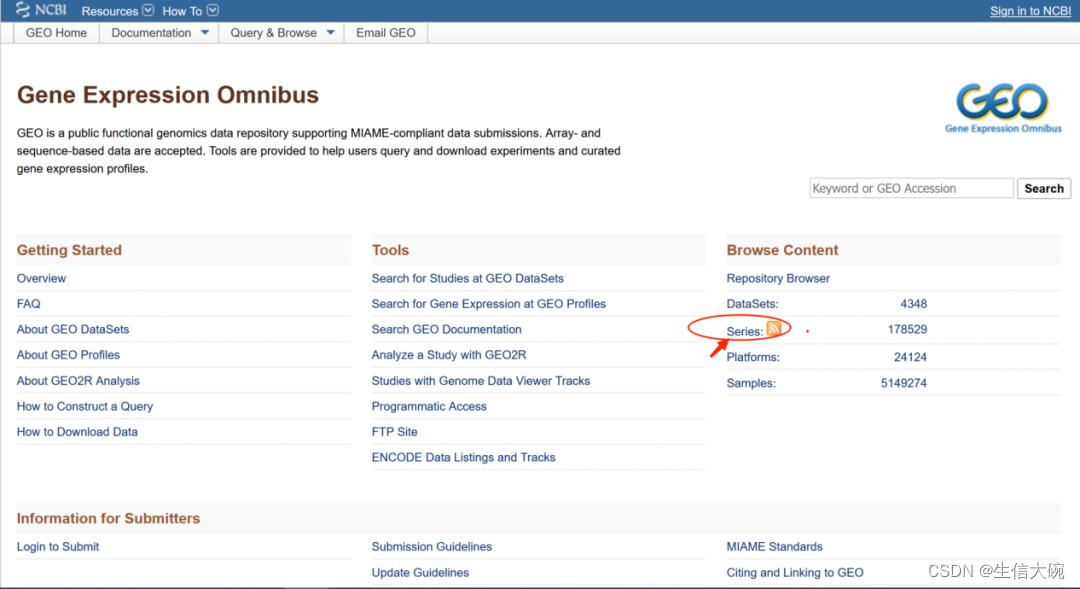Open Citing and Linking to GEO
Image resolution: width=1080 pixels, height=589 pixels.
tap(795, 572)
